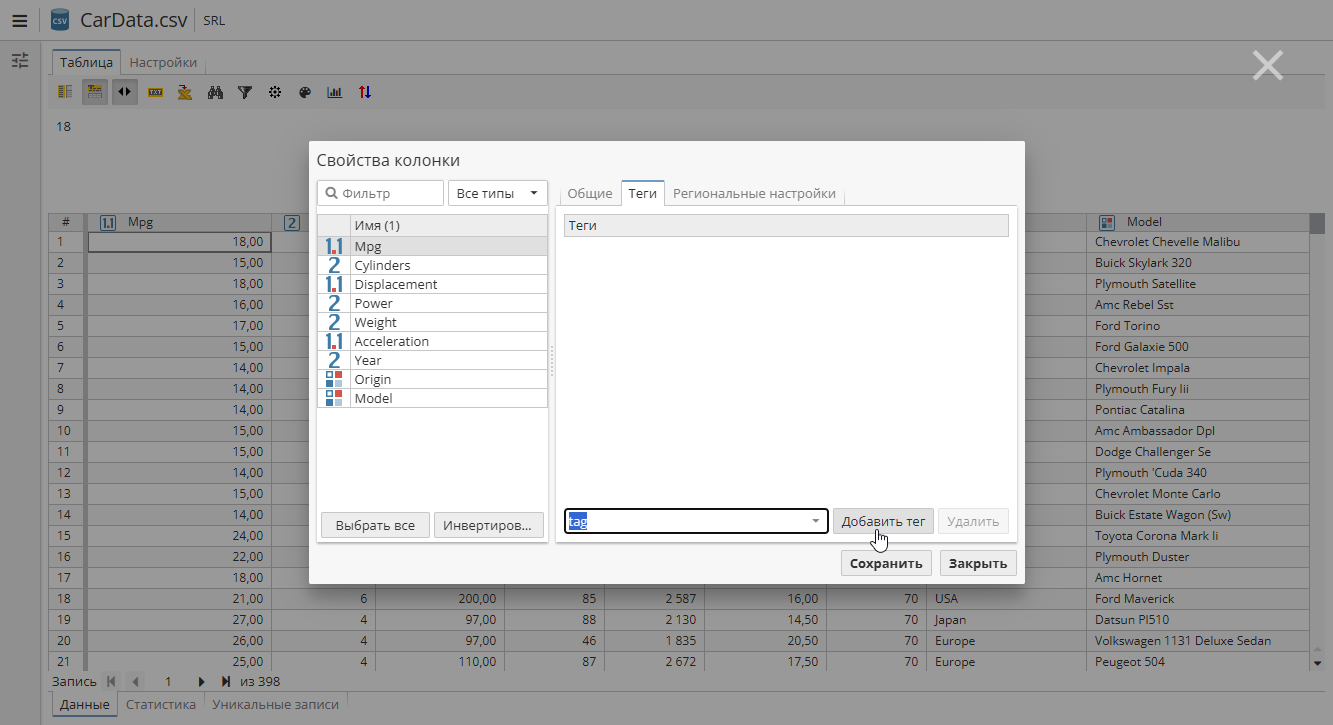Close the overlay with the large X
1333x725 pixels.
coord(1267,65)
